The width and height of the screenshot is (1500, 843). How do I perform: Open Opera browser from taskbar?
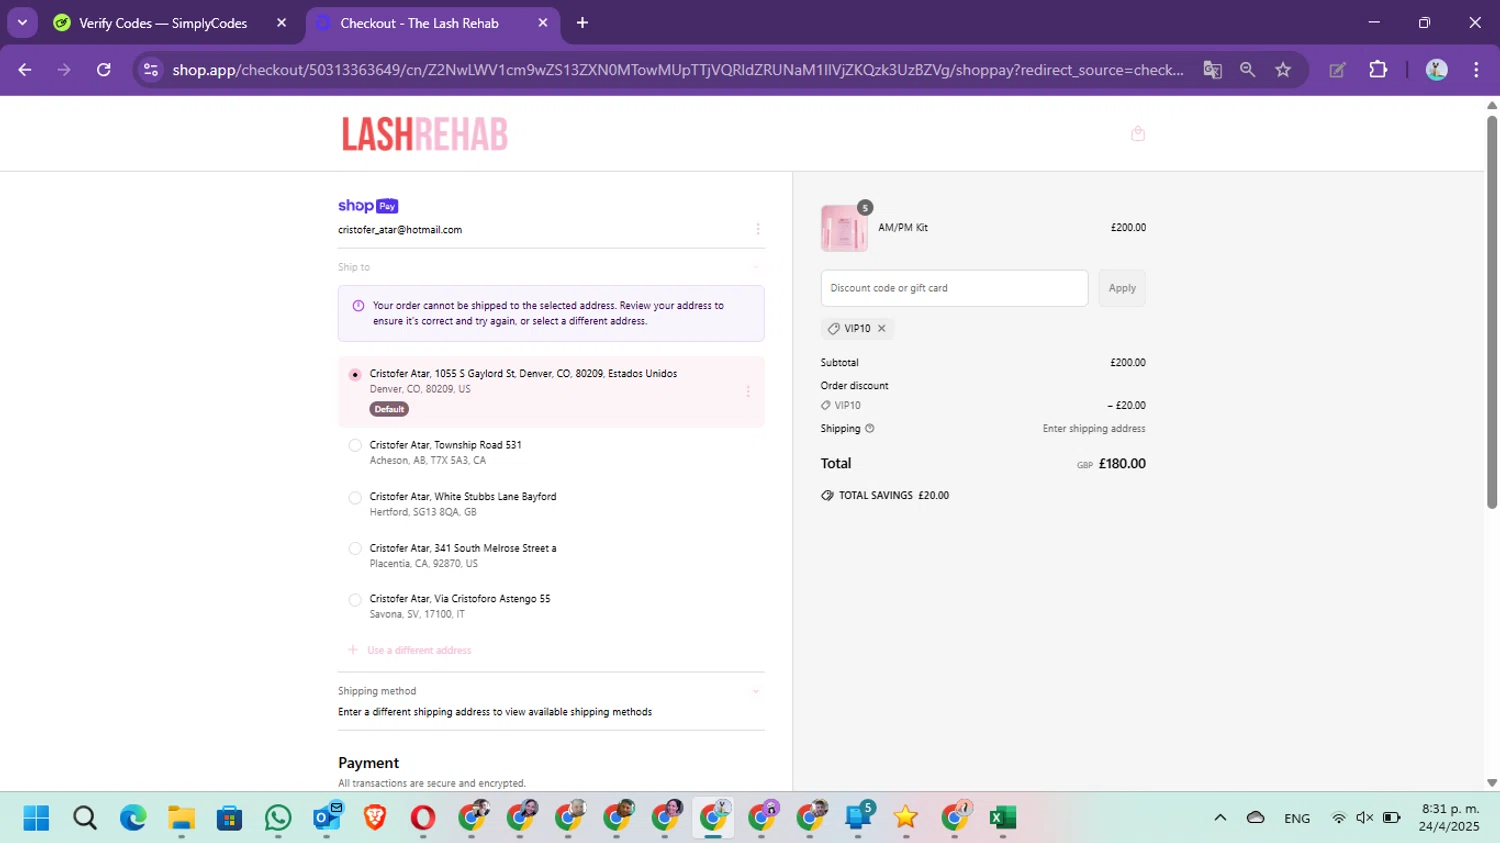423,818
